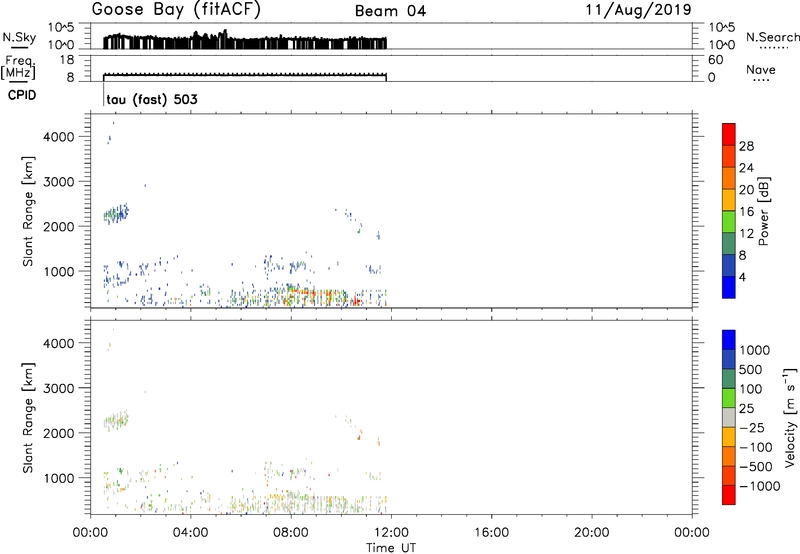Click the blue-green scatter cluster near 2200 km in the power panel
Viewport: 800px width, 554px height.
click(117, 213)
